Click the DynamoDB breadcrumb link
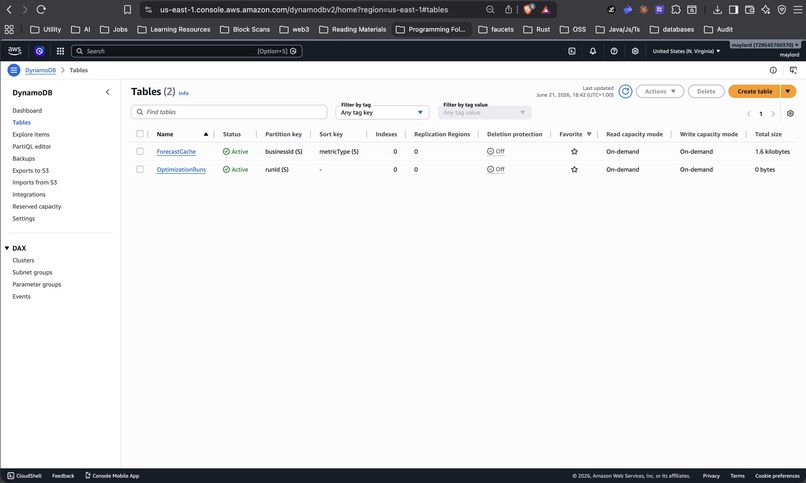The image size is (806, 483). tap(41, 70)
